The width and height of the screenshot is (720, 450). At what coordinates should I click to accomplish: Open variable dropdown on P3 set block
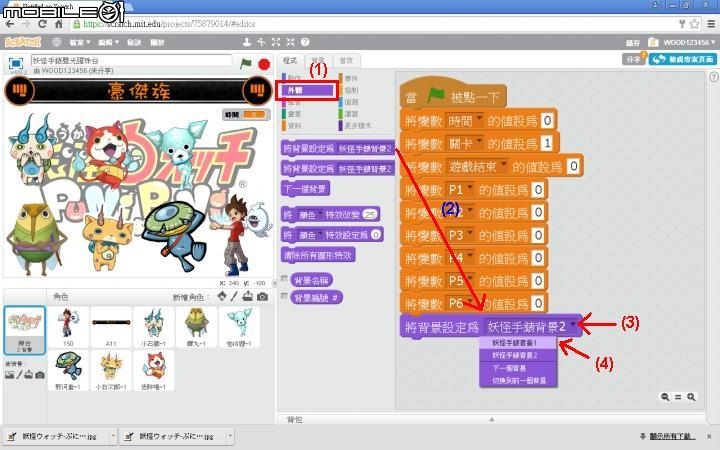coord(469,235)
